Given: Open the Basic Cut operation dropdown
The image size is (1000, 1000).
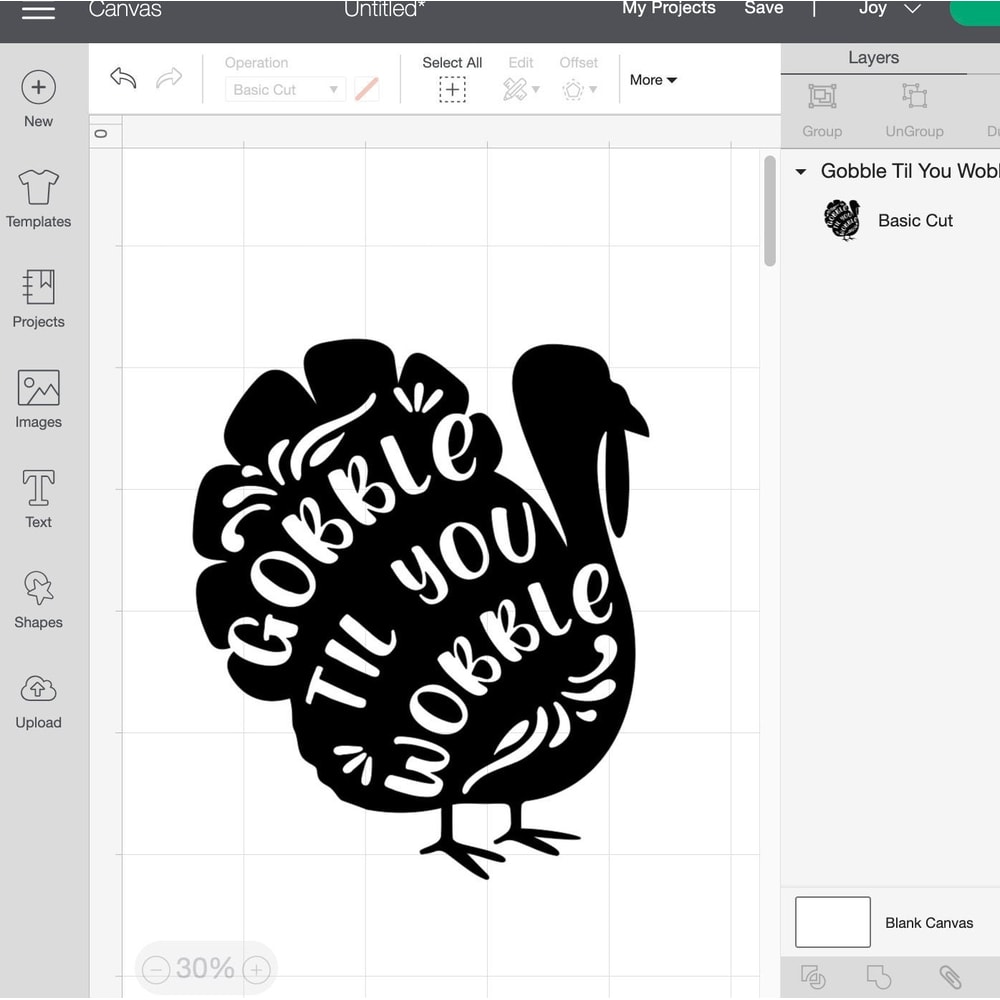Looking at the screenshot, I should 284,89.
